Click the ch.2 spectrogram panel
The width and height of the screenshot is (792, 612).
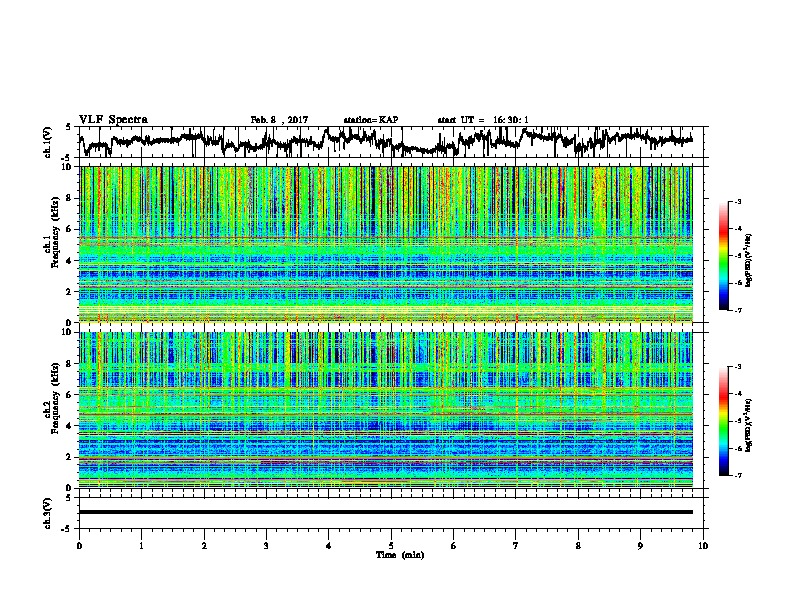click(x=386, y=410)
